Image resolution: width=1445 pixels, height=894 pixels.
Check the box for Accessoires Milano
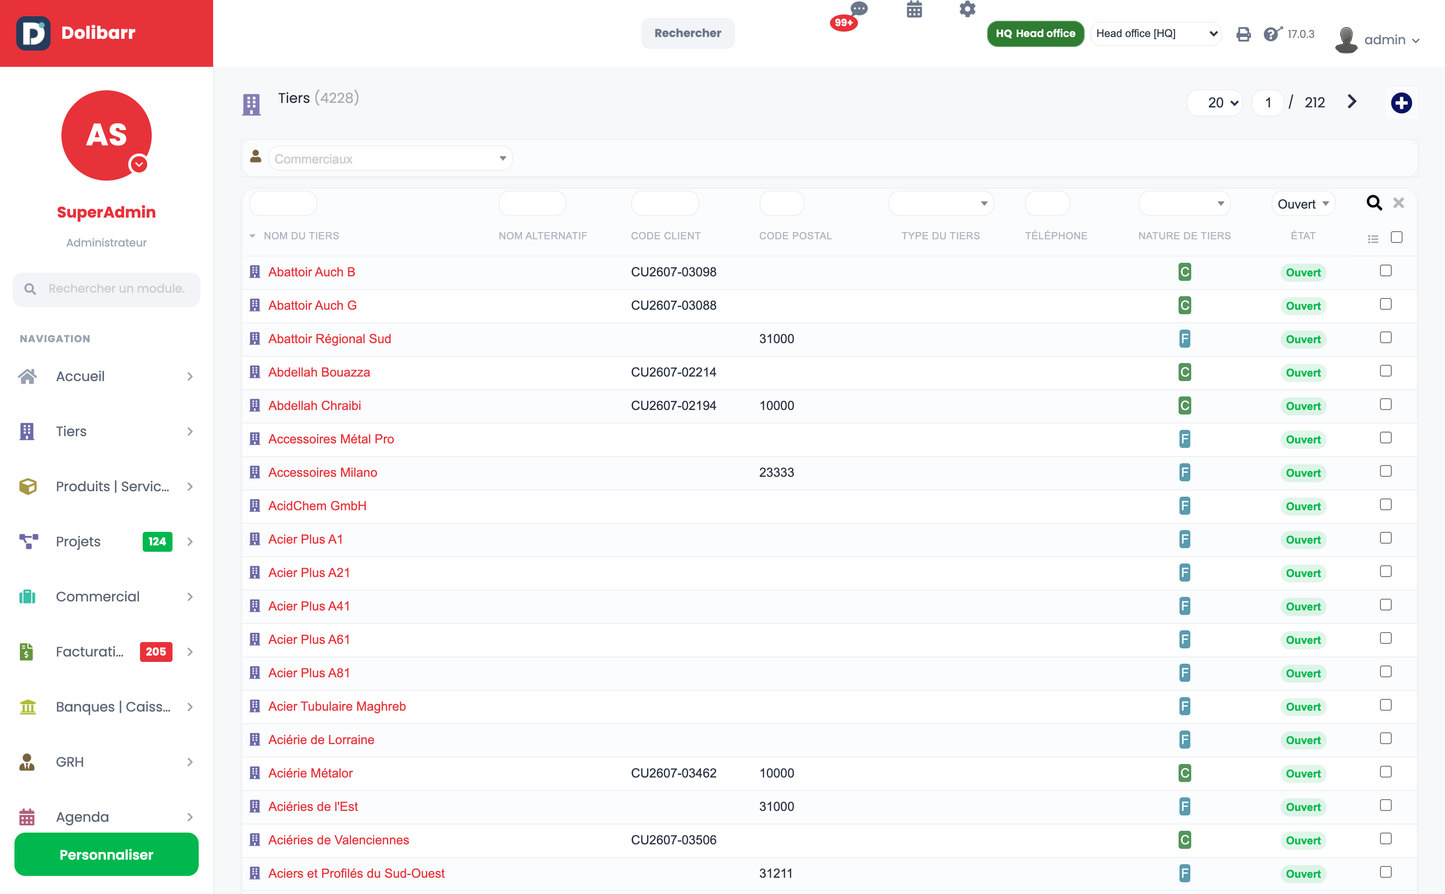(1386, 472)
